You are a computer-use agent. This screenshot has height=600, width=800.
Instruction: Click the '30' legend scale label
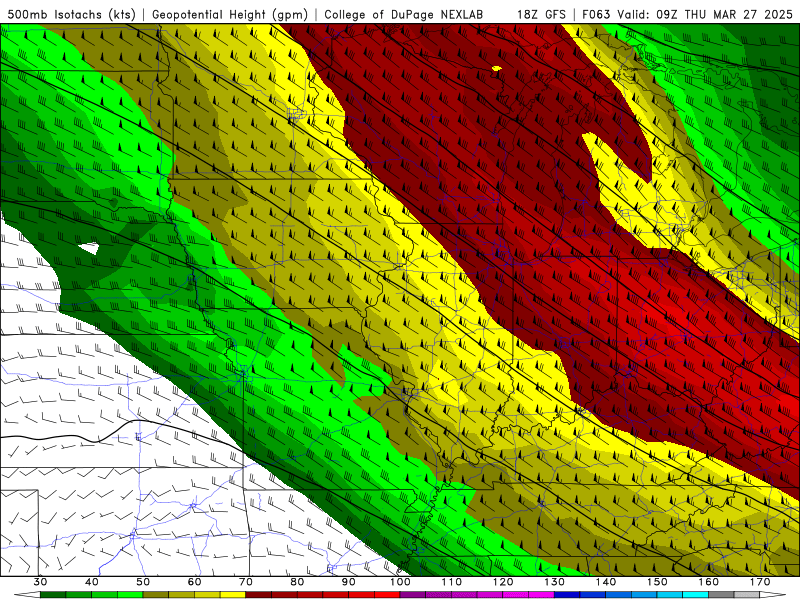tap(40, 582)
